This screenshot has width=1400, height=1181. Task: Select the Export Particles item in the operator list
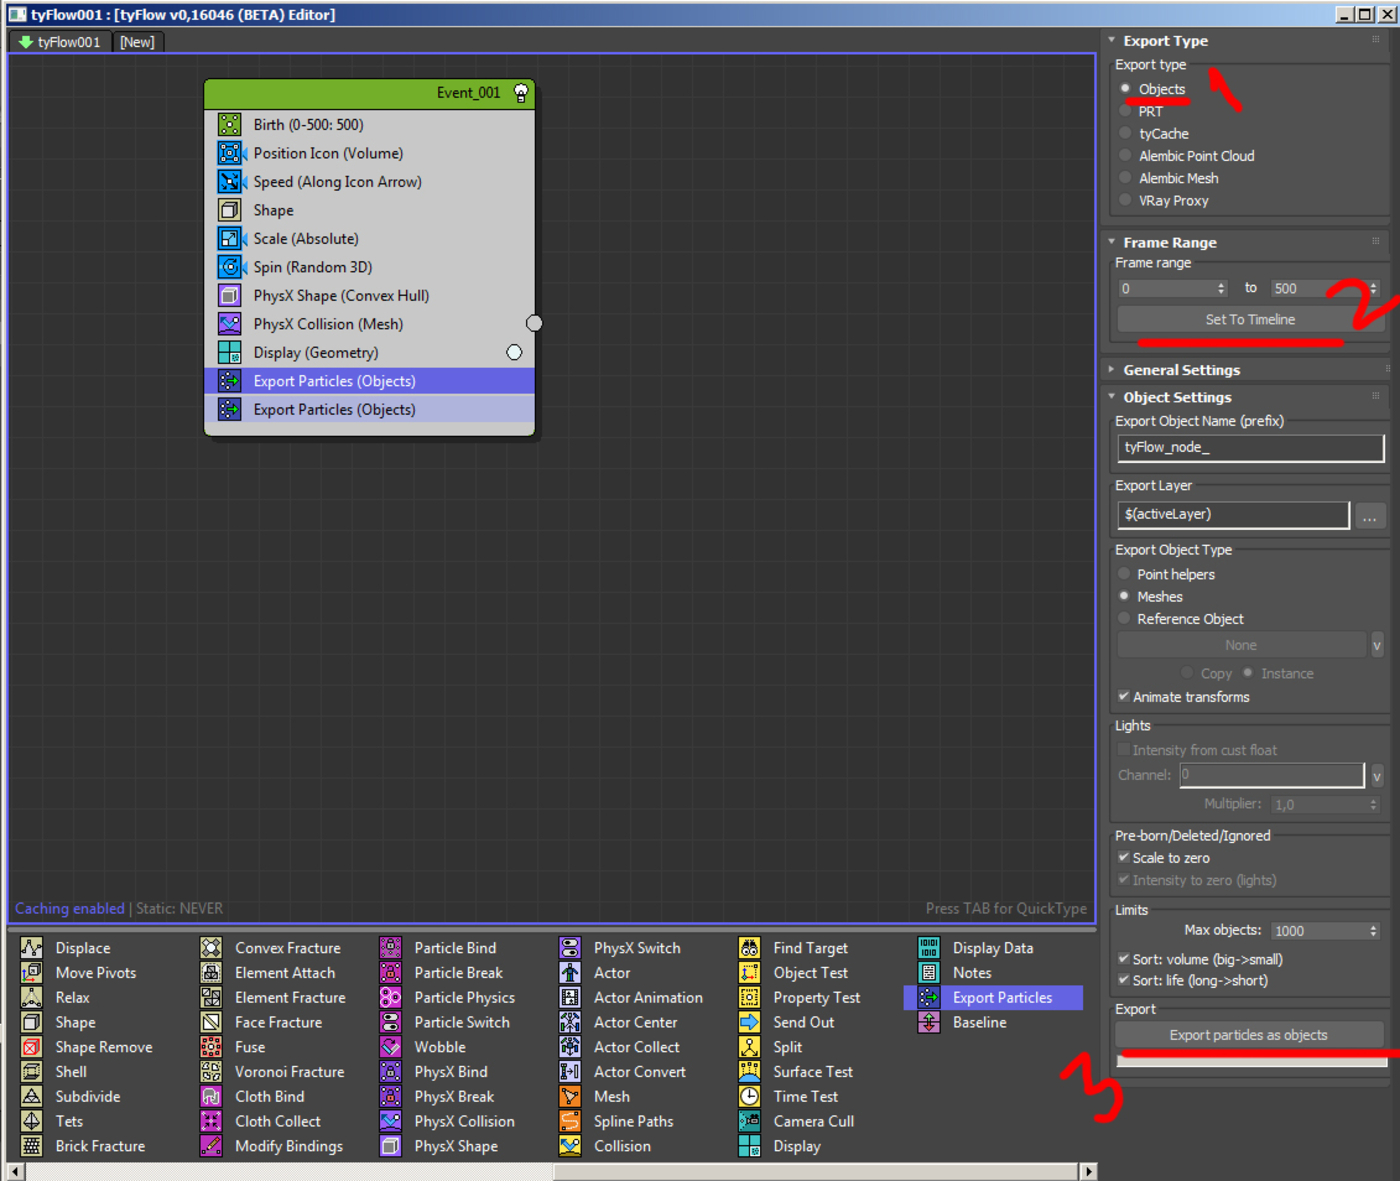[x=994, y=998]
